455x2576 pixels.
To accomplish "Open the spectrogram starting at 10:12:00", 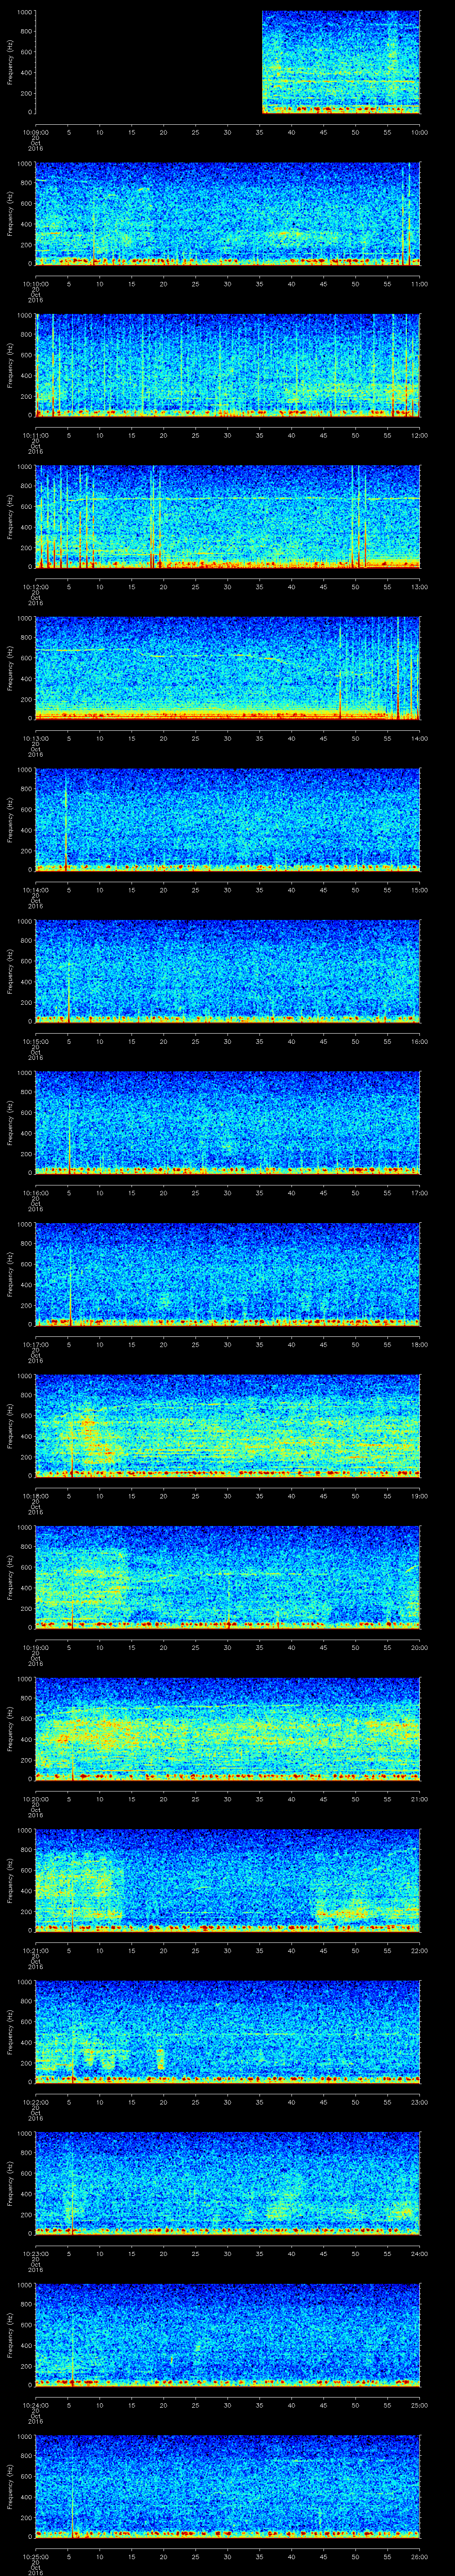I will coord(228,516).
